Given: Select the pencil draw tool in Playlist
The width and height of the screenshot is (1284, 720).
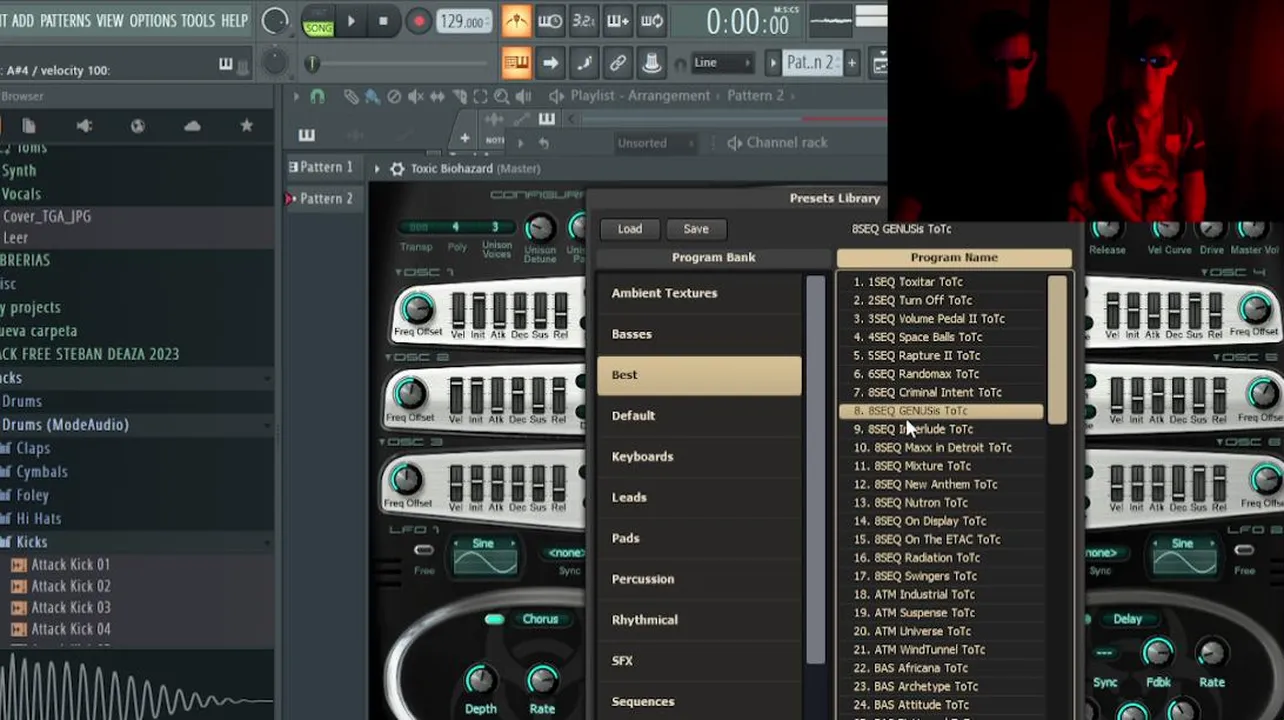Looking at the screenshot, I should coord(351,97).
